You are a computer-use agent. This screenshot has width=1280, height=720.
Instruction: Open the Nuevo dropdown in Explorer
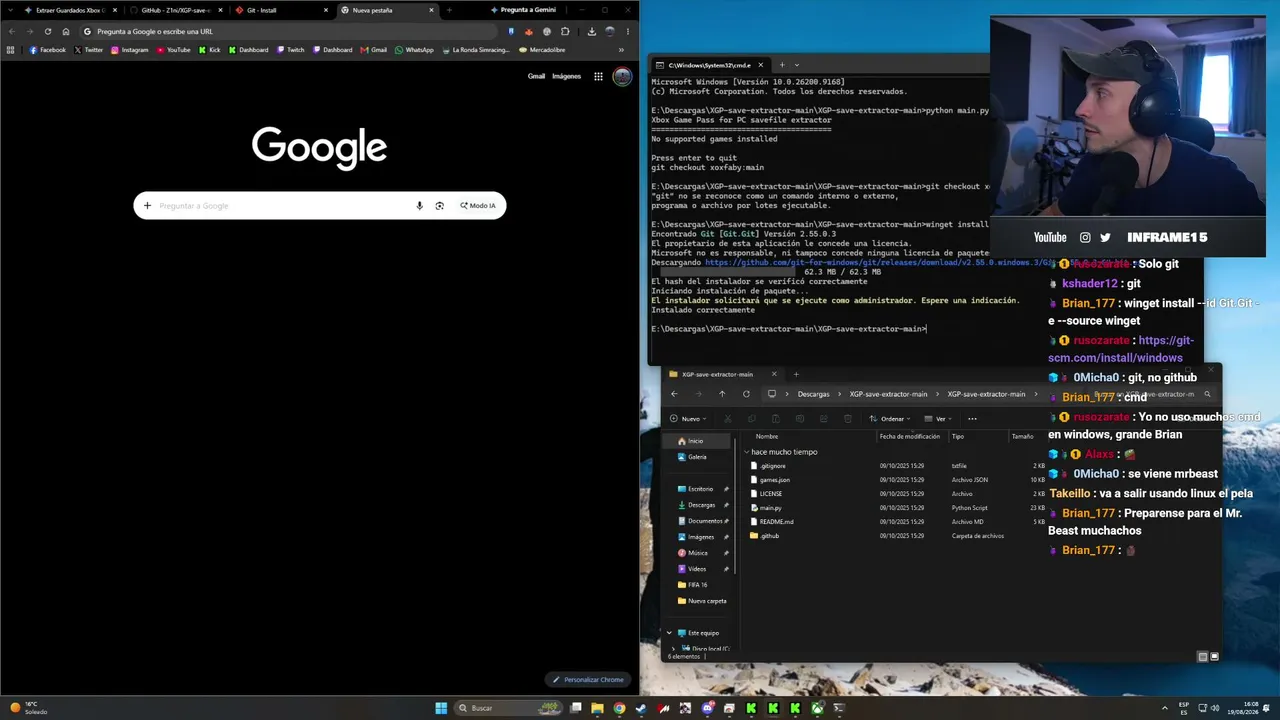[x=688, y=419]
